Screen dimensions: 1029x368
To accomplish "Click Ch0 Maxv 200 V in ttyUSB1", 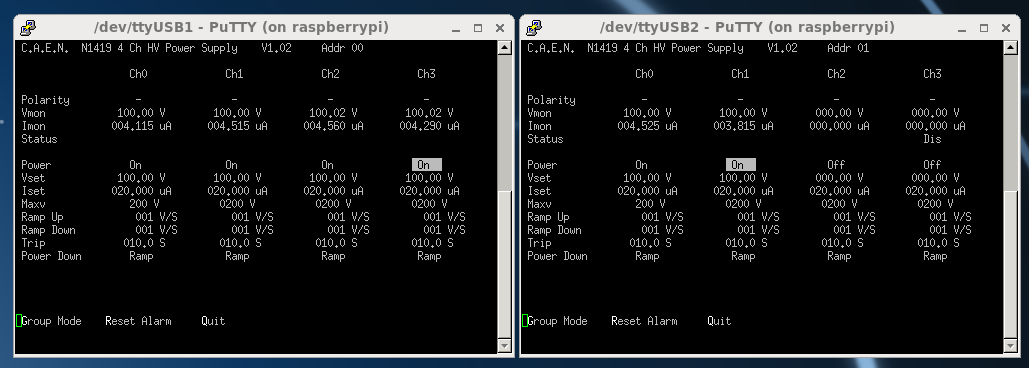I will point(144,204).
